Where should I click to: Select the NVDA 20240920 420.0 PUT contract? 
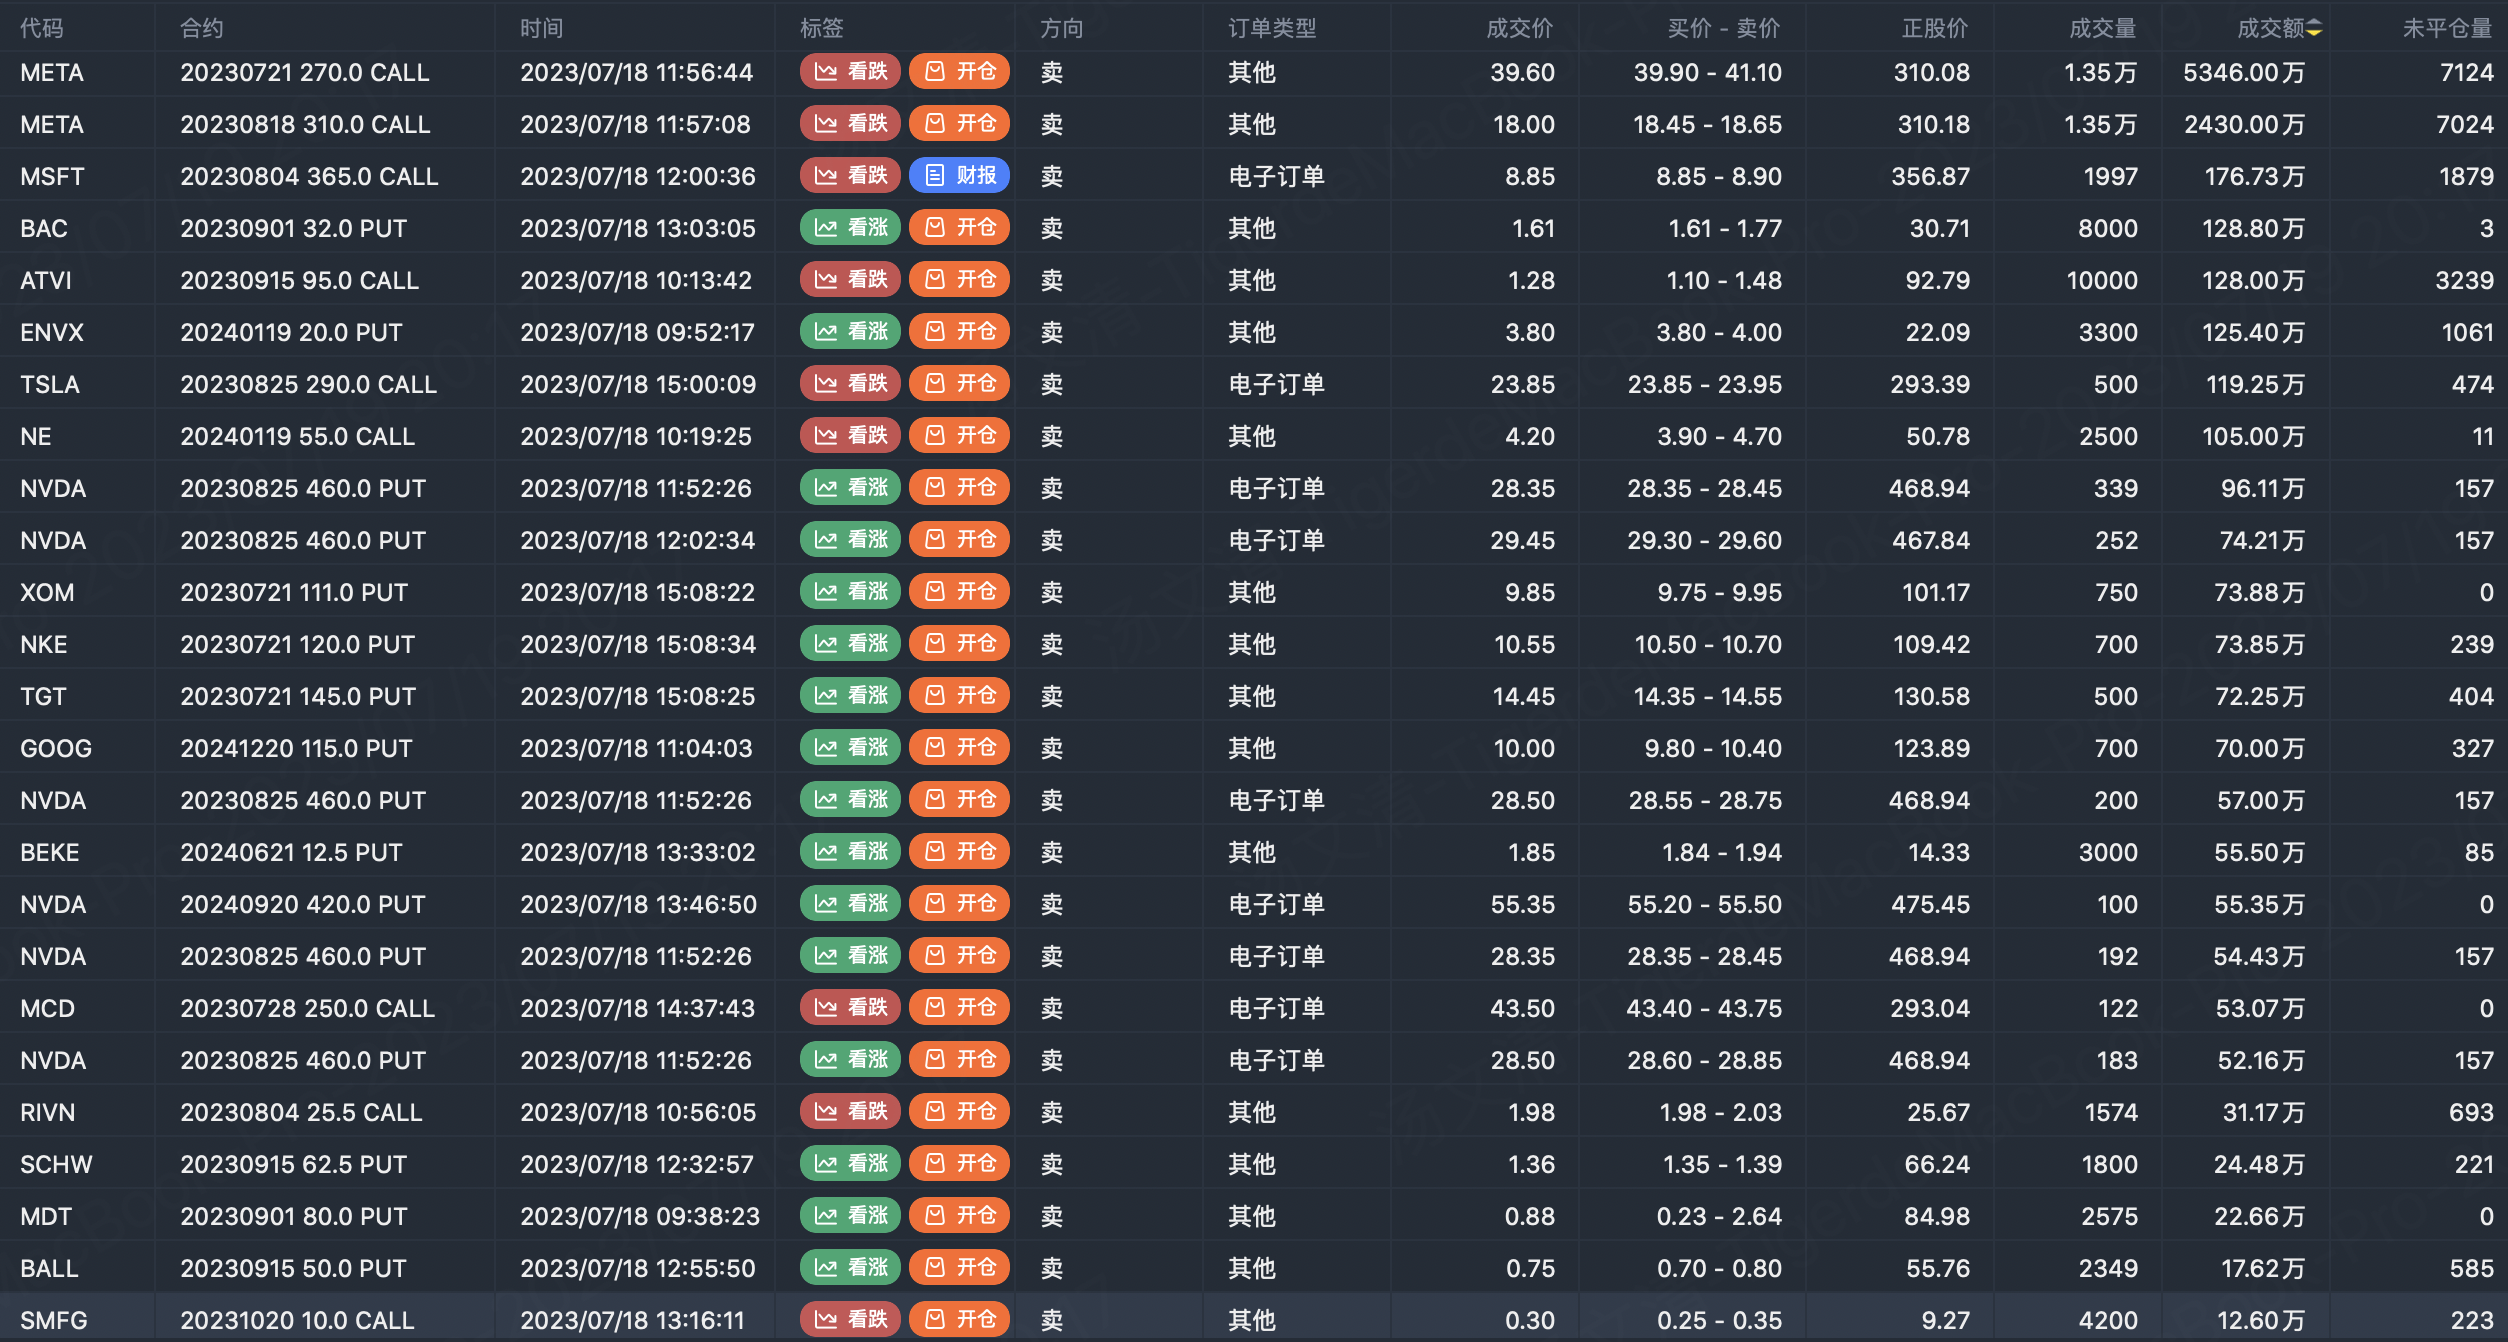303,904
